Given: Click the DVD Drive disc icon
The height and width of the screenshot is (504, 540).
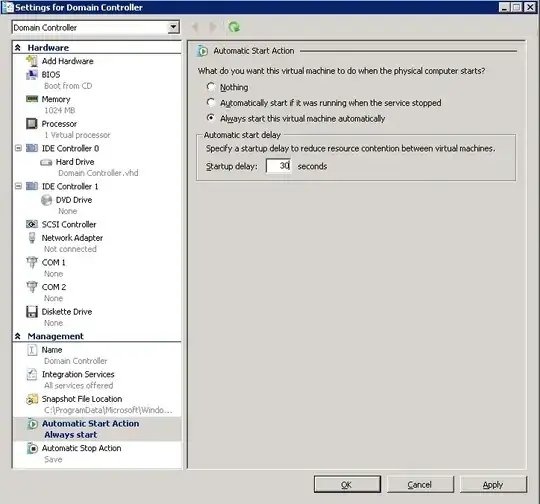Looking at the screenshot, I should tap(46, 200).
